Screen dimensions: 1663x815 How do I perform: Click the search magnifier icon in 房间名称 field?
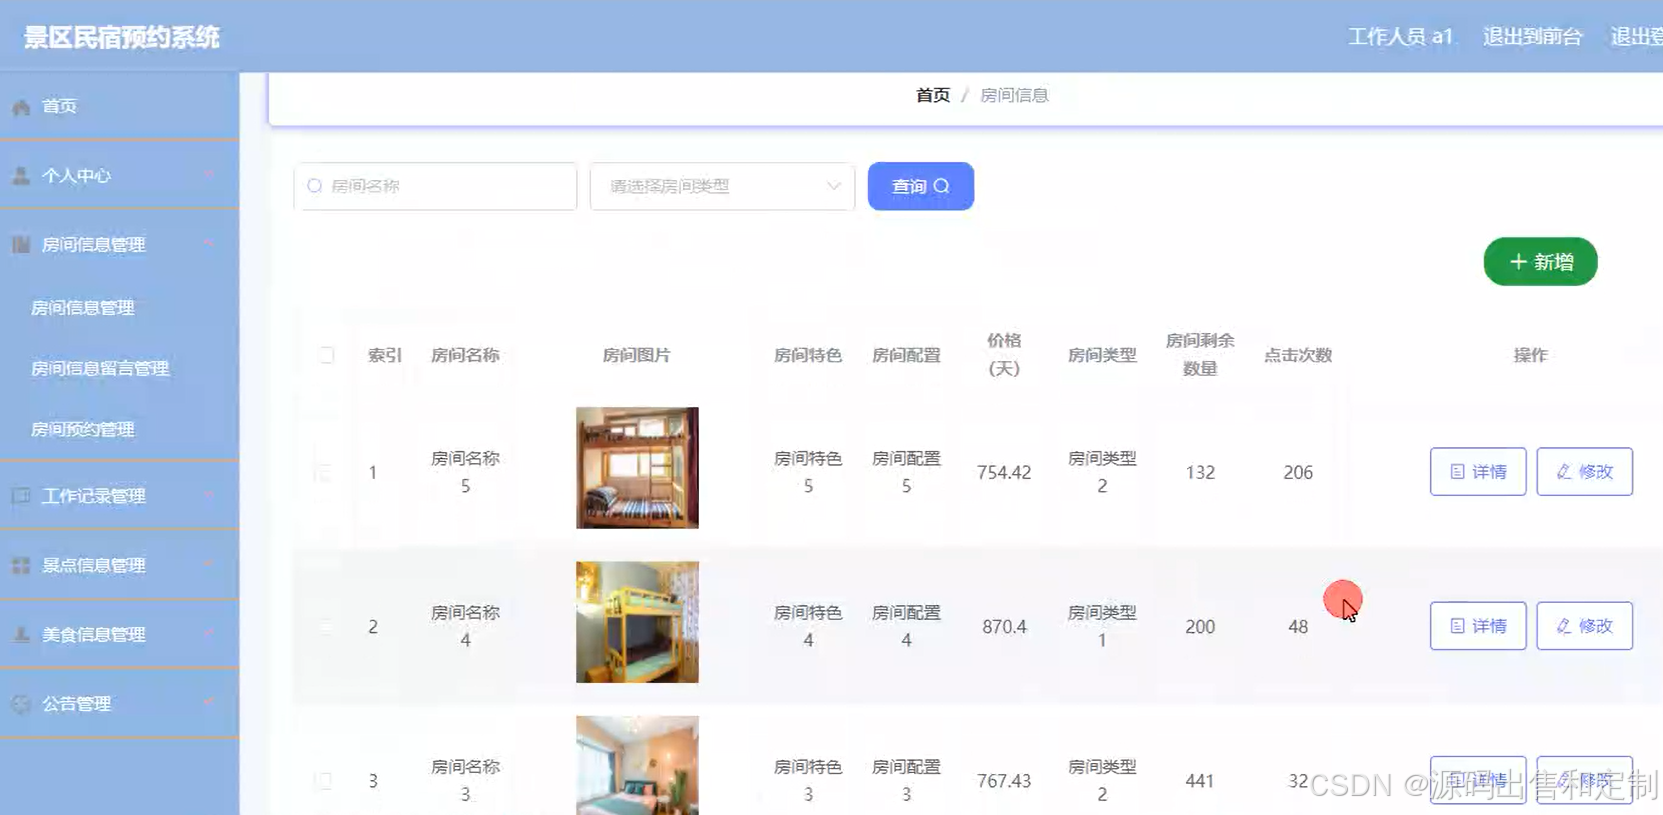(315, 186)
